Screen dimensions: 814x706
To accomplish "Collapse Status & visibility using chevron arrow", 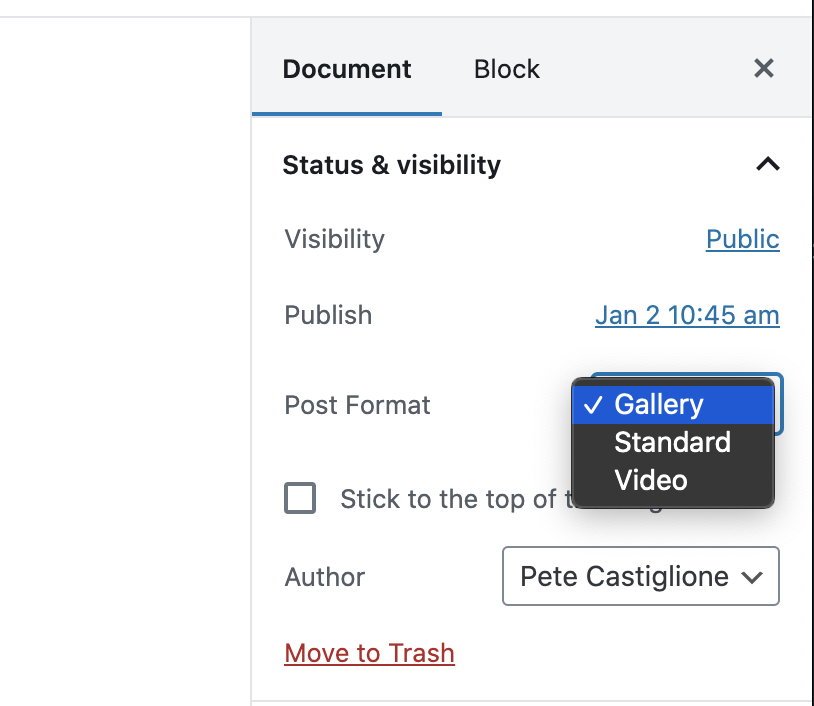I will pos(768,164).
